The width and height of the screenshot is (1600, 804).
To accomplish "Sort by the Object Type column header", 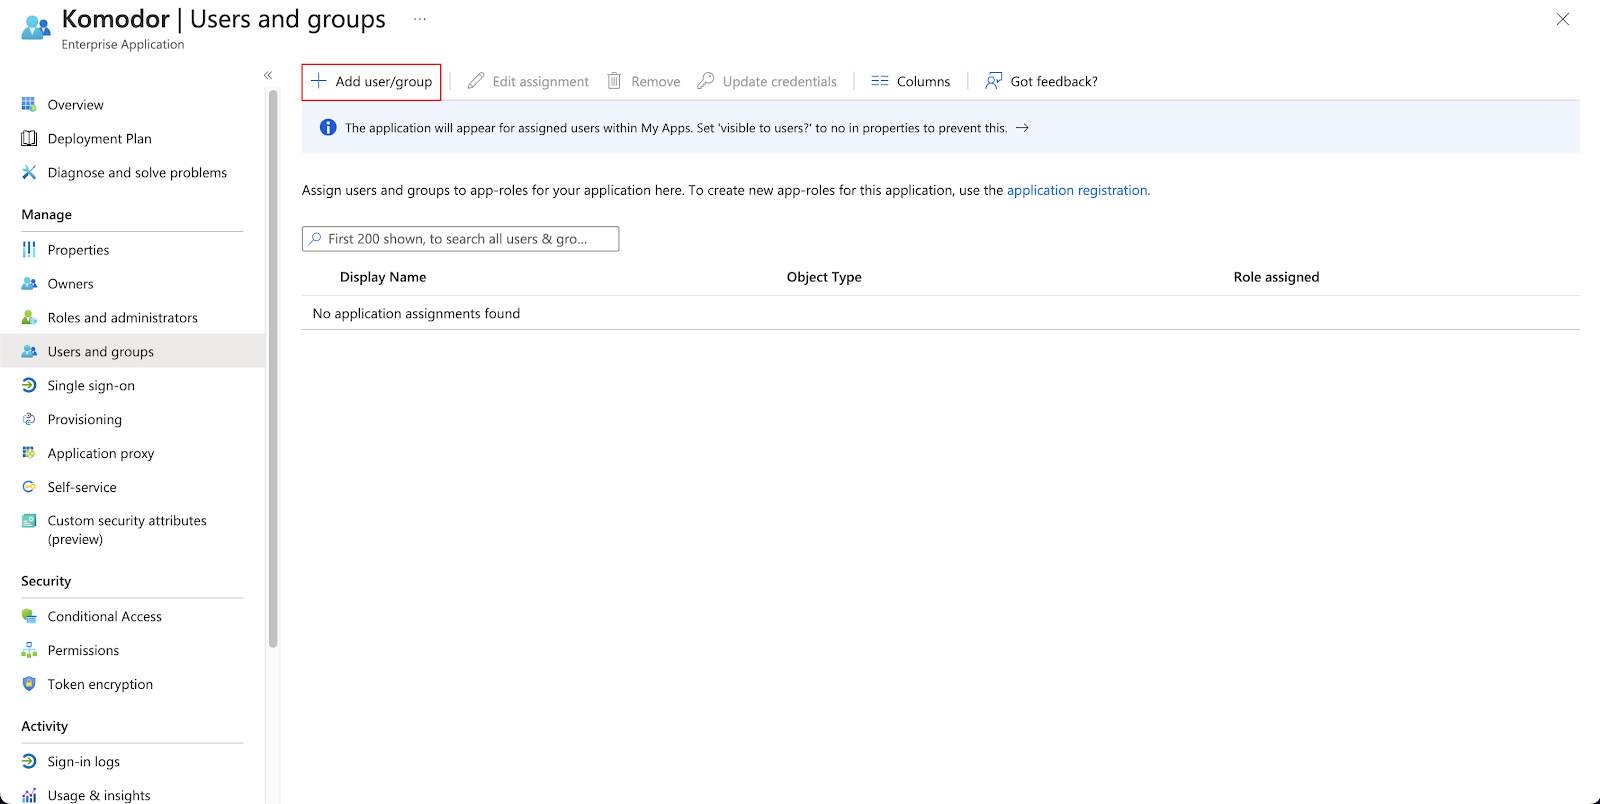I will 824,277.
